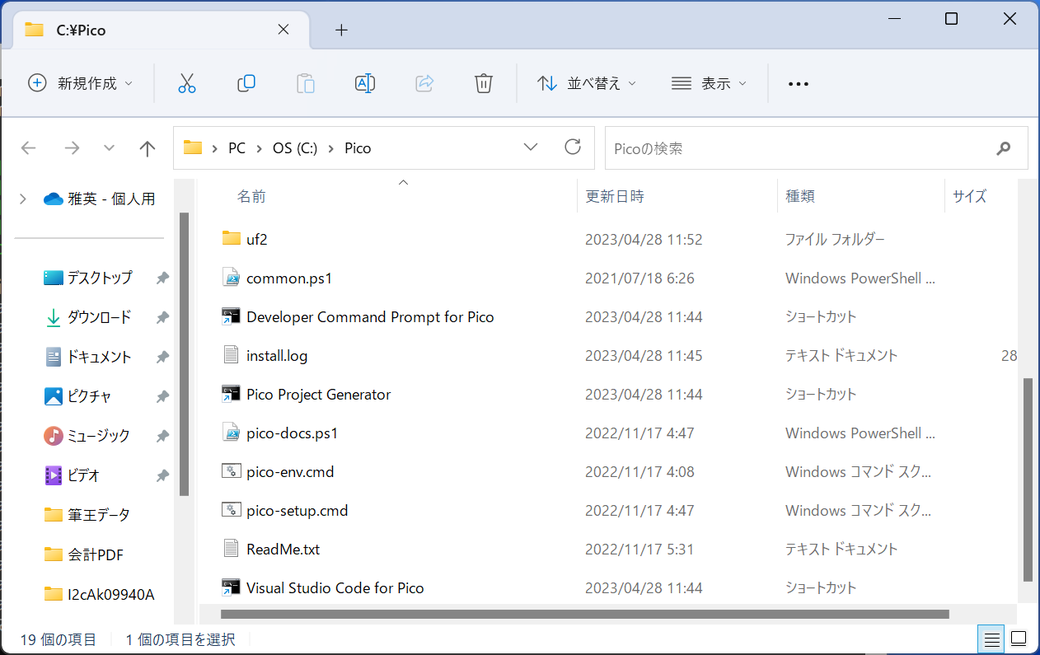This screenshot has width=1040, height=655.
Task: Select the pico-setup.cmd file icon
Action: click(231, 510)
